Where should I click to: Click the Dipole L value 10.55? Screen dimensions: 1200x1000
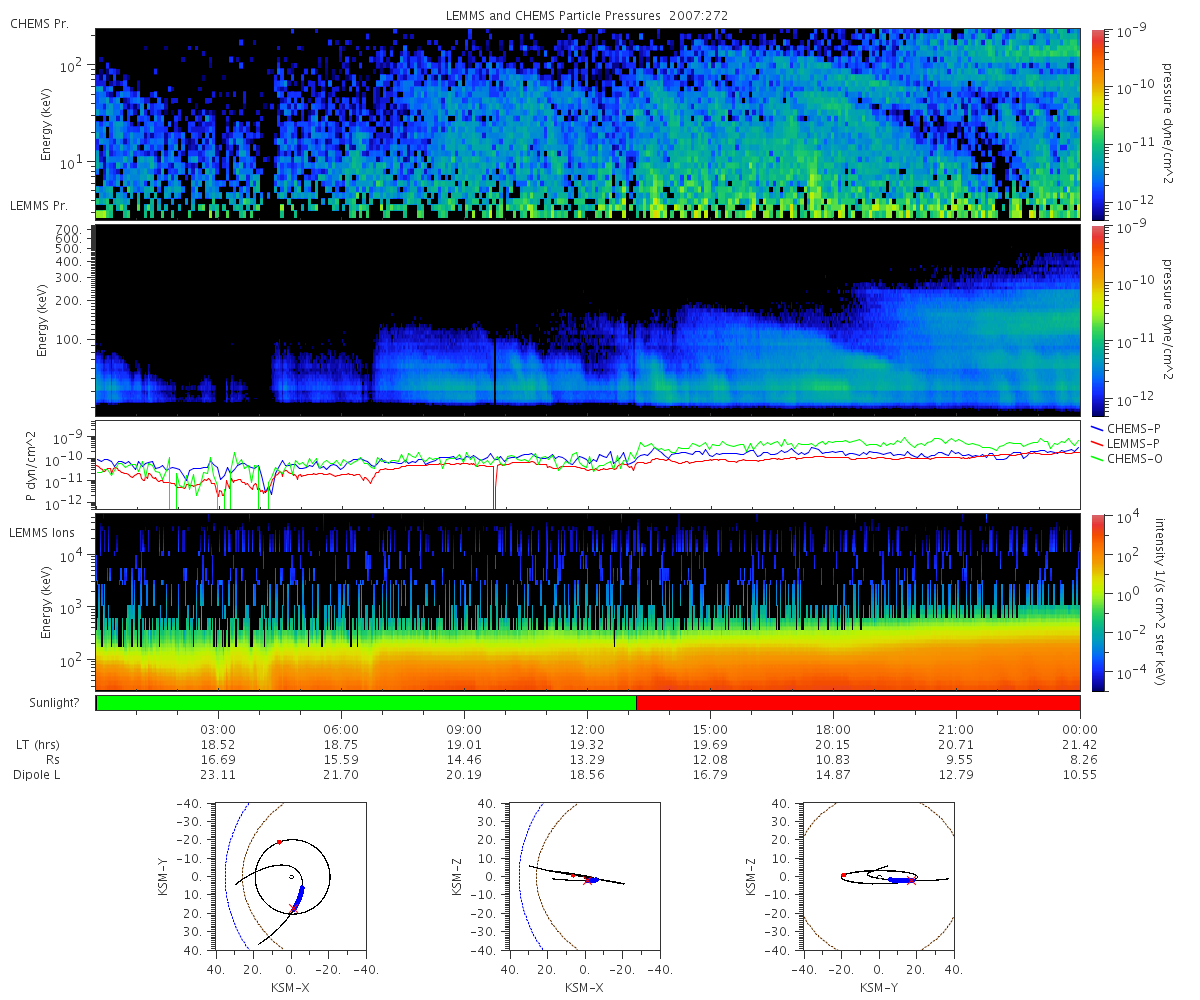point(1080,775)
